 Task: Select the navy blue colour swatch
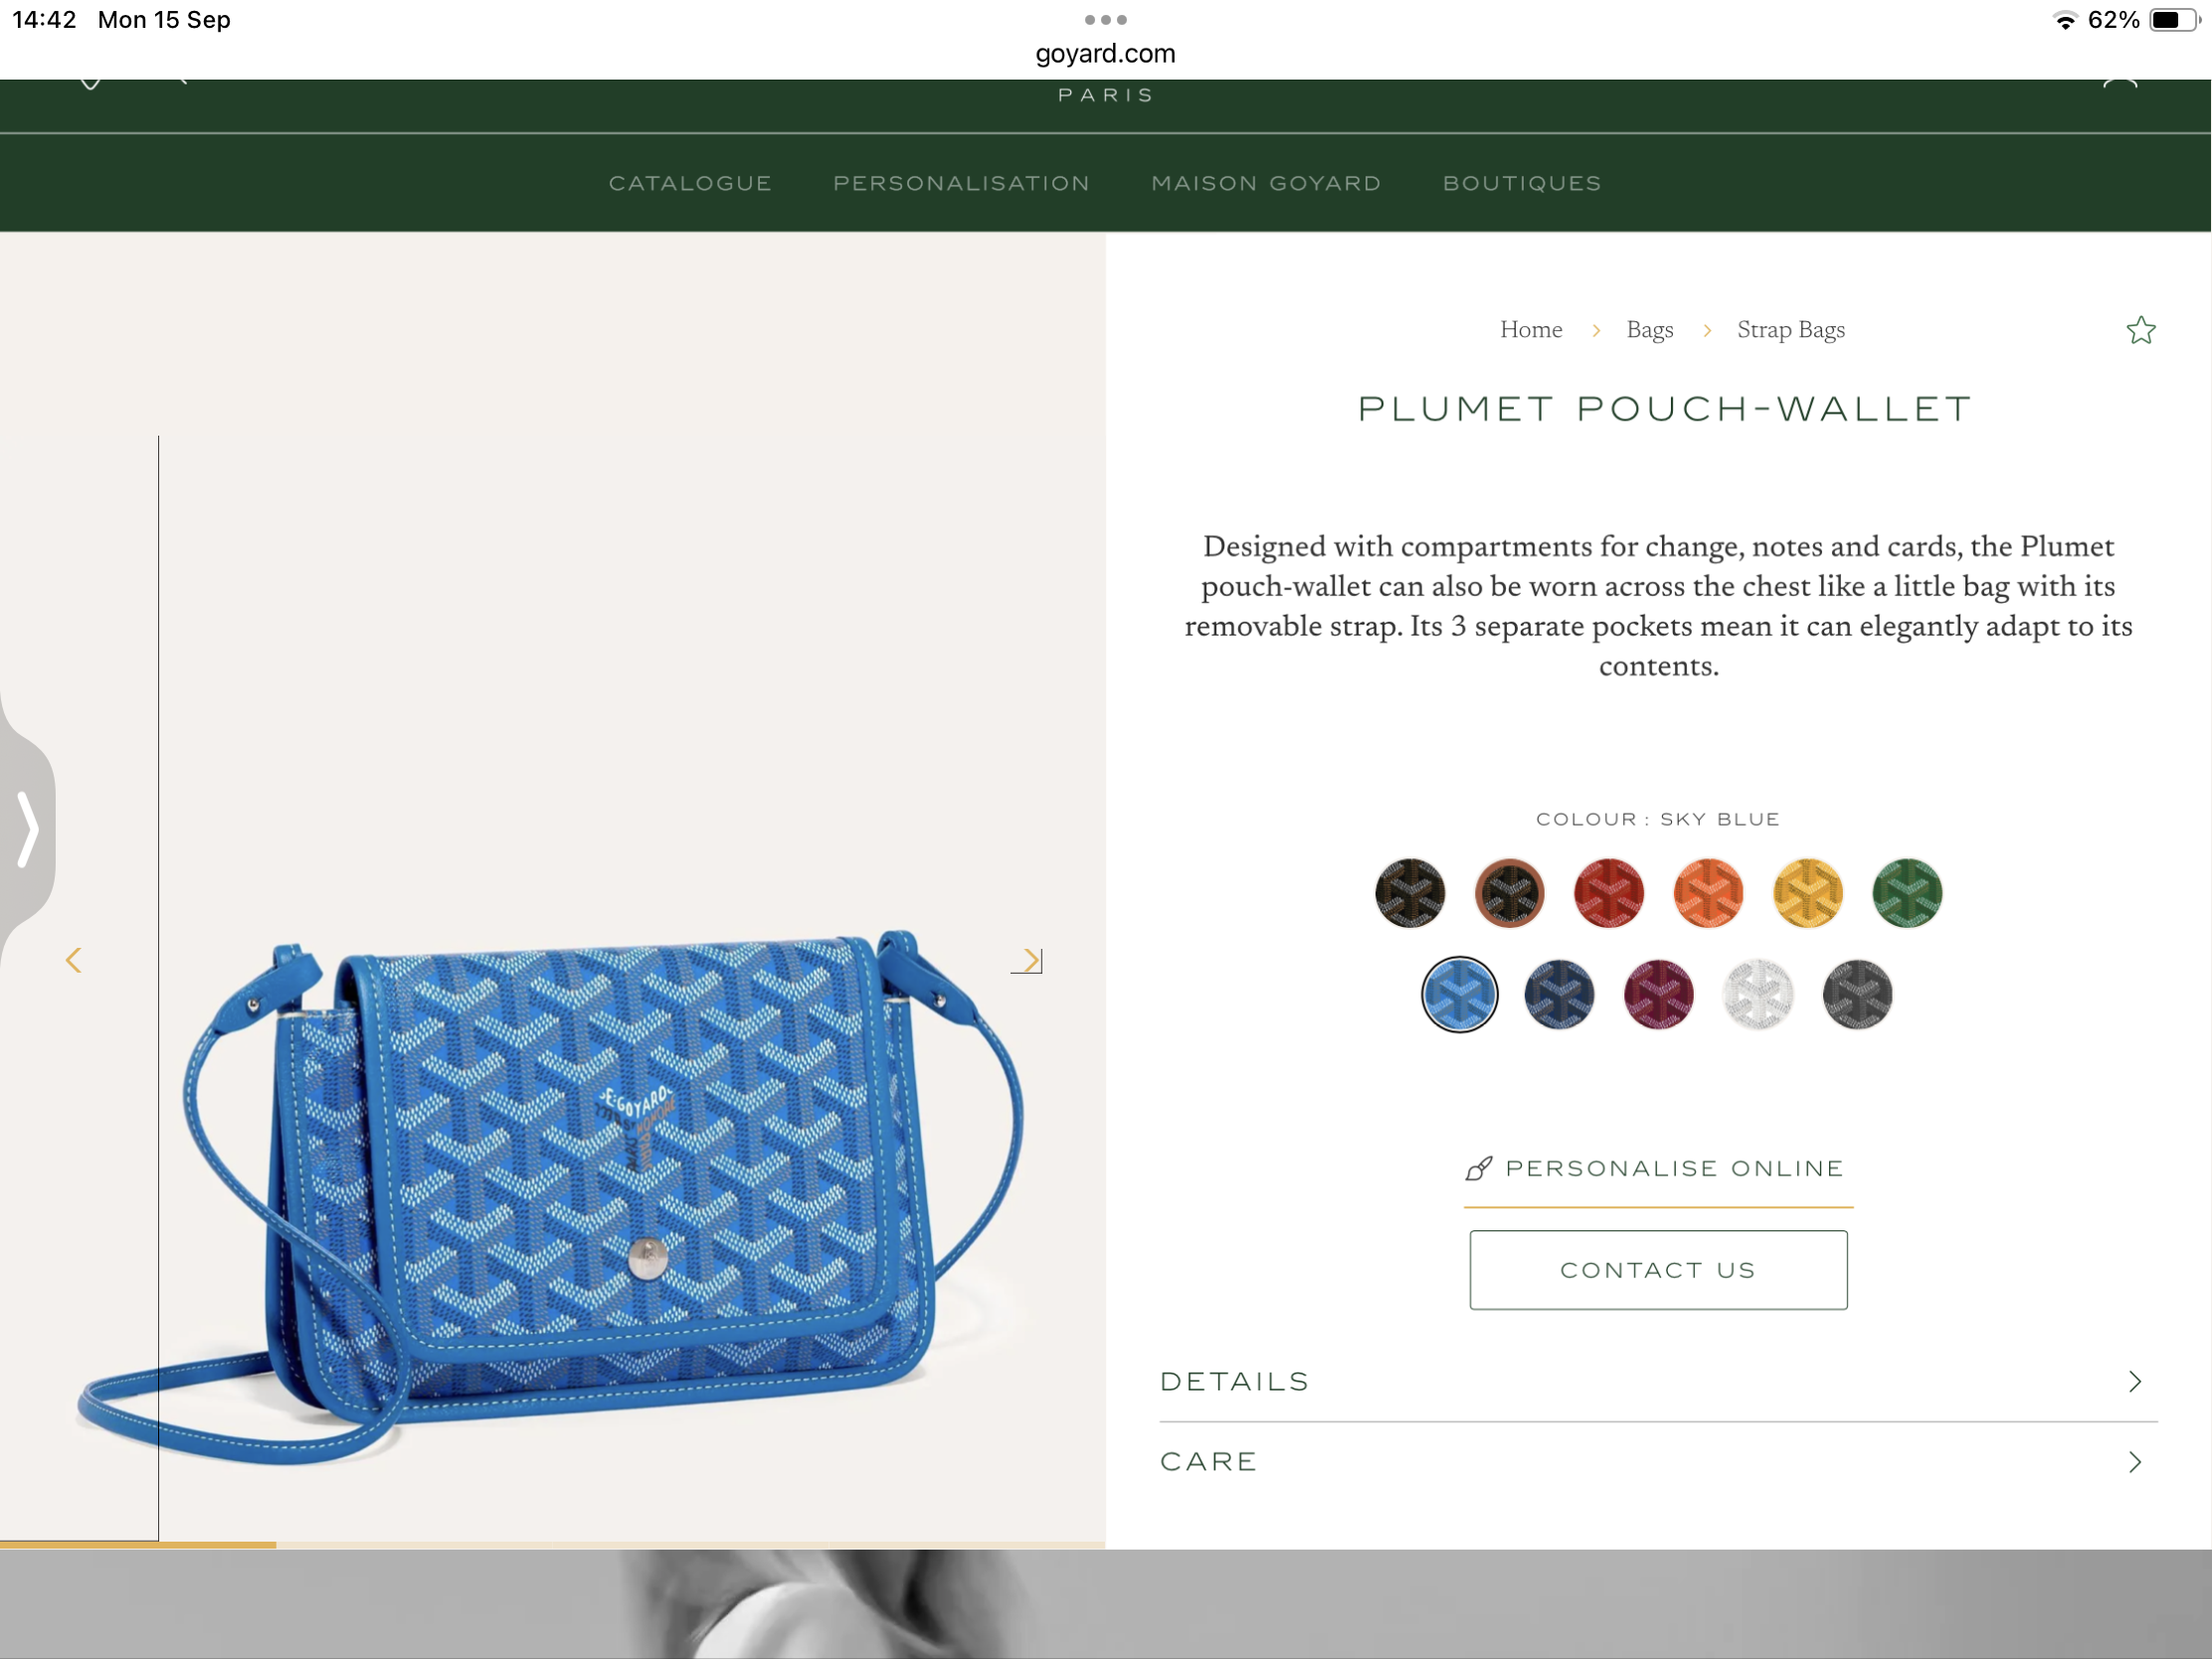click(1559, 994)
